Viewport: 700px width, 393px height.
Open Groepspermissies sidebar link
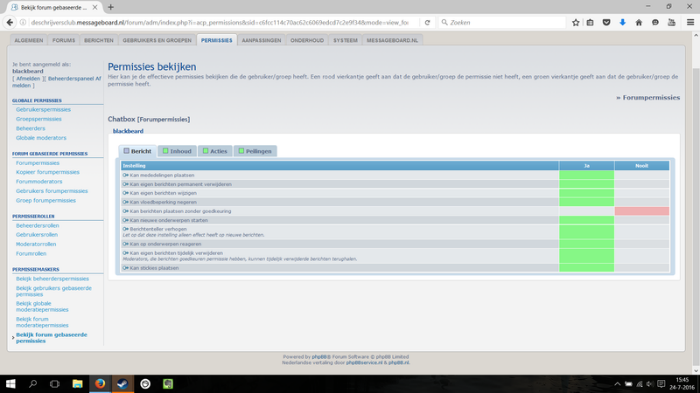tap(39, 119)
